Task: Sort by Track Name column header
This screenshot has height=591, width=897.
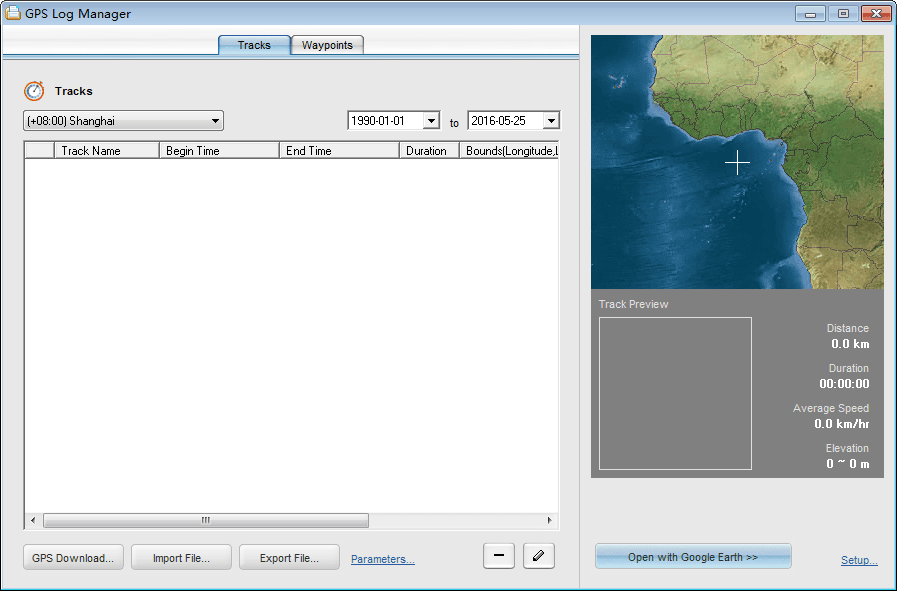Action: coord(106,150)
